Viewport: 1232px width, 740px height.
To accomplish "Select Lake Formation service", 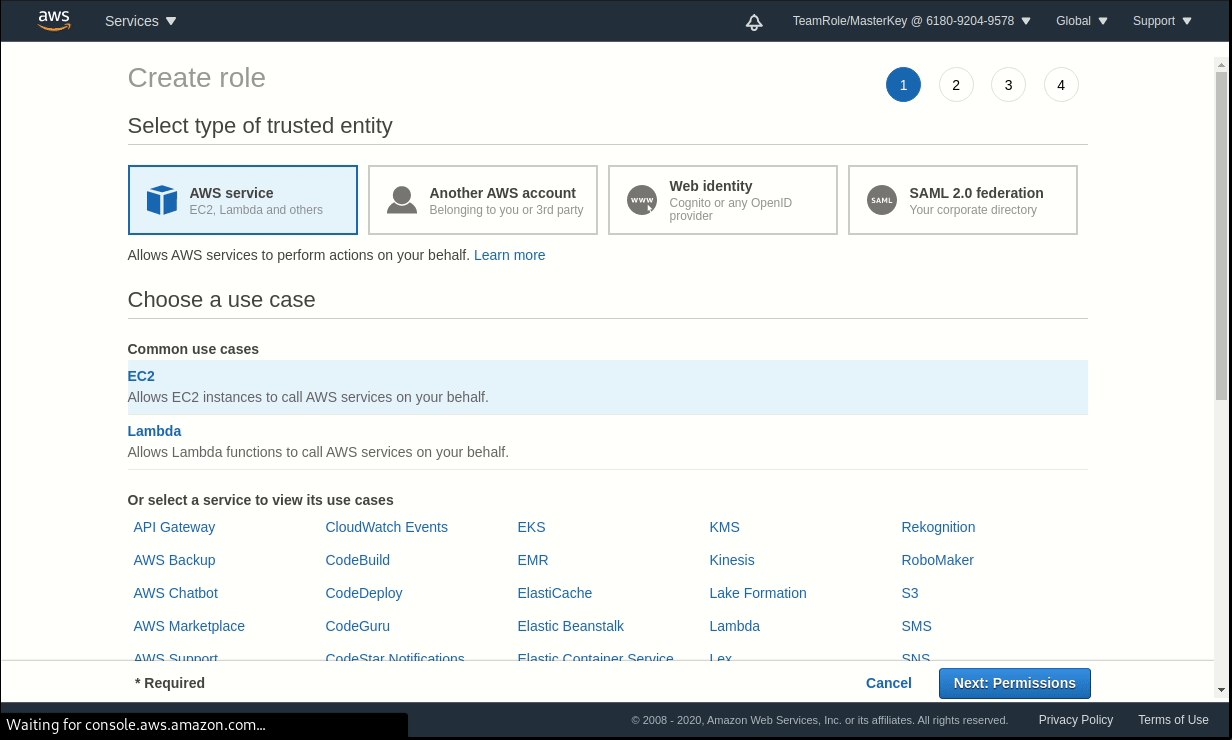I will tap(758, 593).
